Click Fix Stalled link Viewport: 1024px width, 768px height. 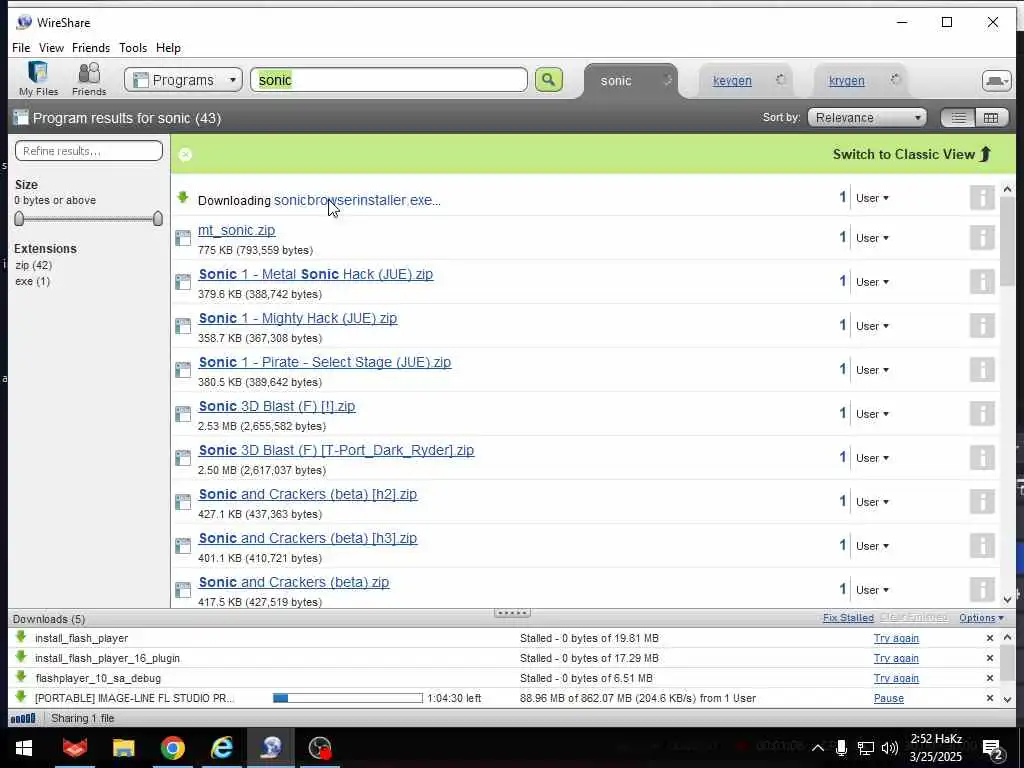click(848, 618)
